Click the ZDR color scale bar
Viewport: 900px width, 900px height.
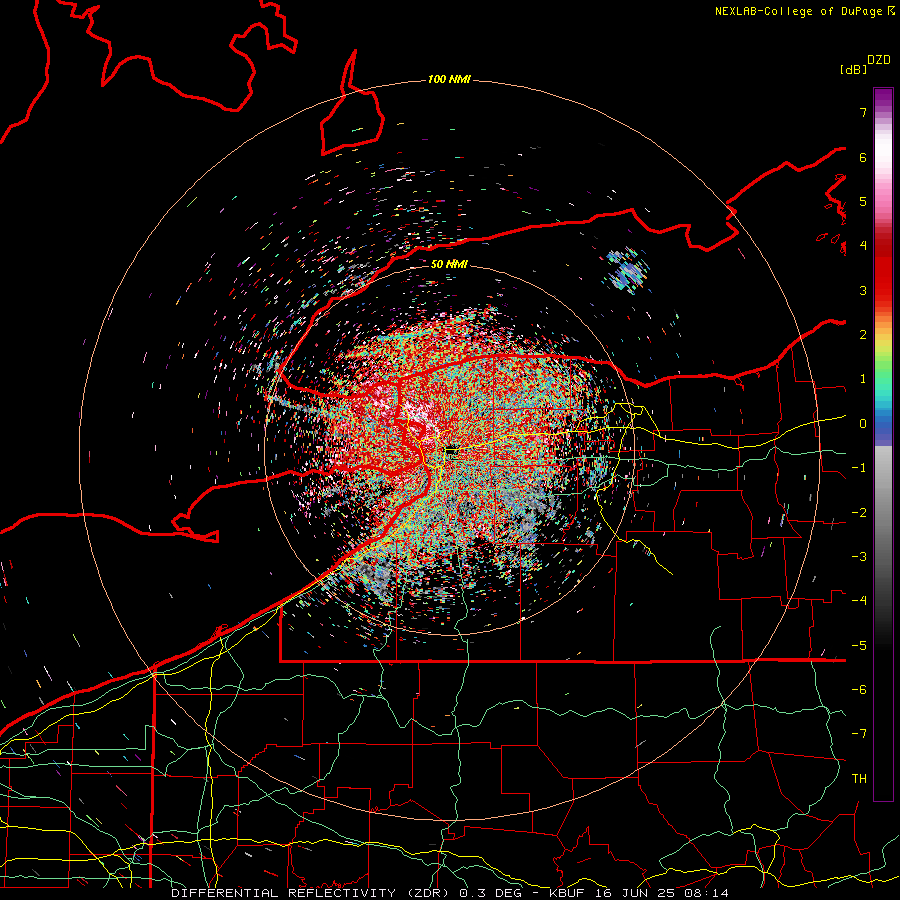click(883, 445)
